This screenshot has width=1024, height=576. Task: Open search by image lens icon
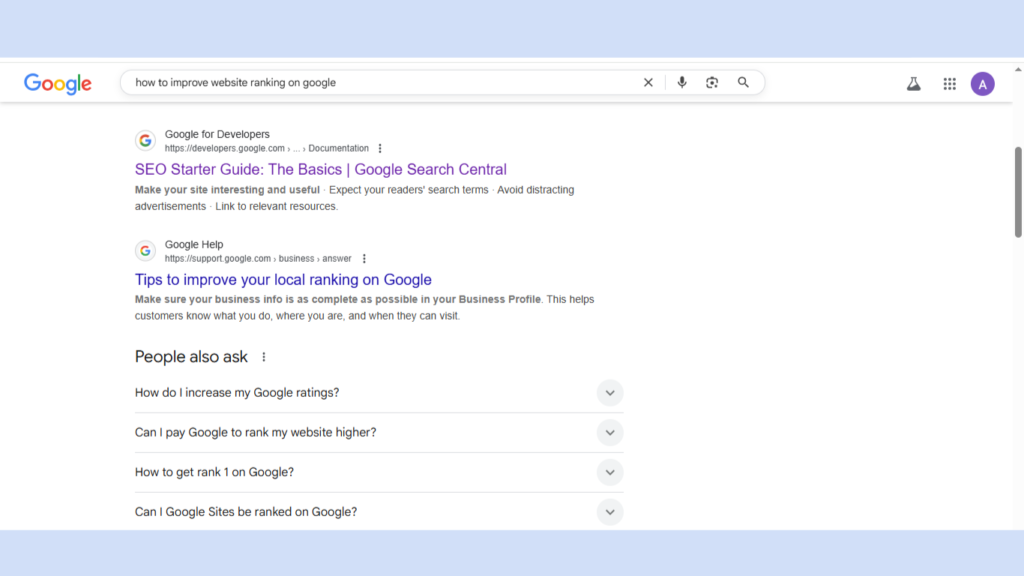click(x=712, y=82)
